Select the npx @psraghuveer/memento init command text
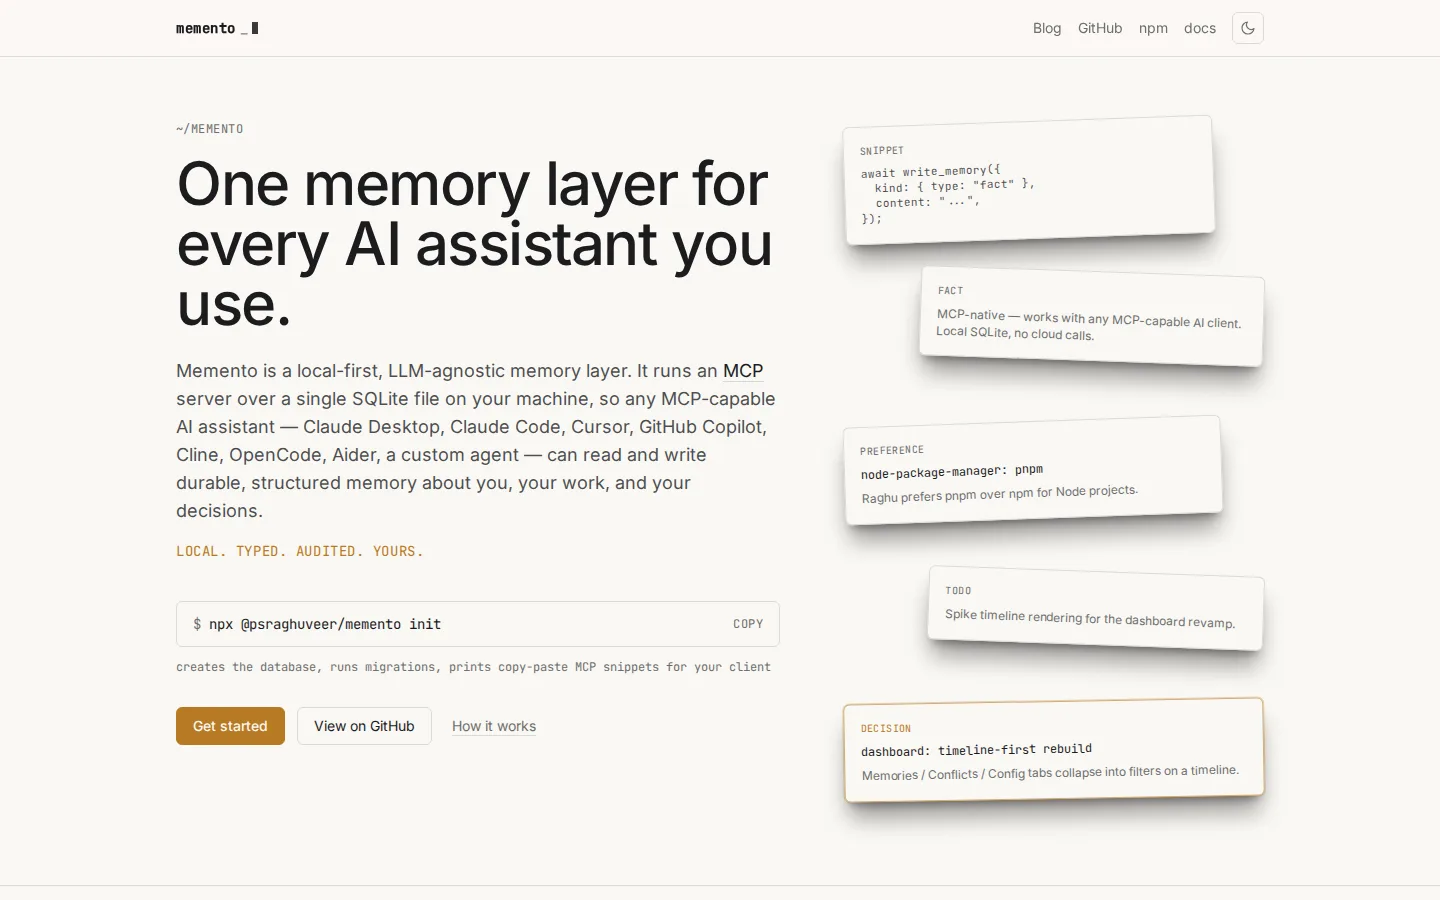The height and width of the screenshot is (900, 1440). click(x=325, y=624)
